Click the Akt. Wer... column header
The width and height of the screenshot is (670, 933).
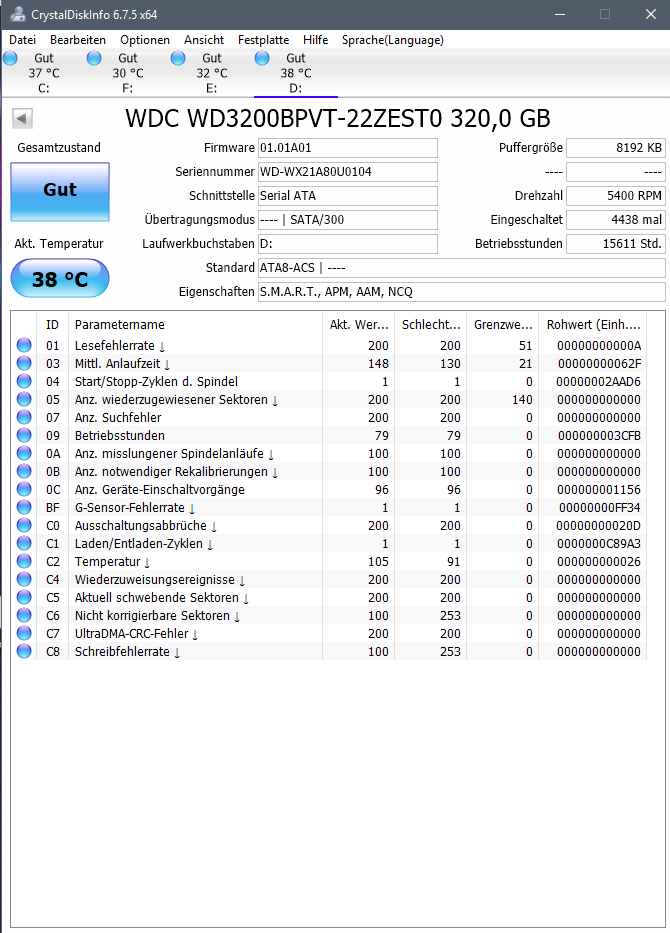(x=358, y=324)
